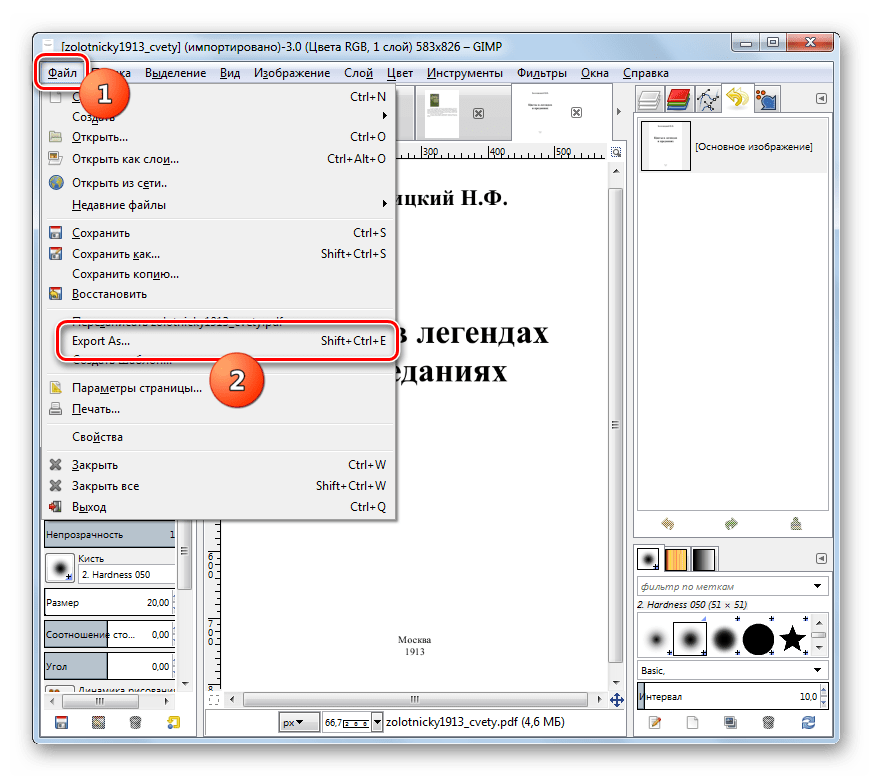Click the undo arrow in history panel
The width and height of the screenshot is (873, 777).
(668, 524)
